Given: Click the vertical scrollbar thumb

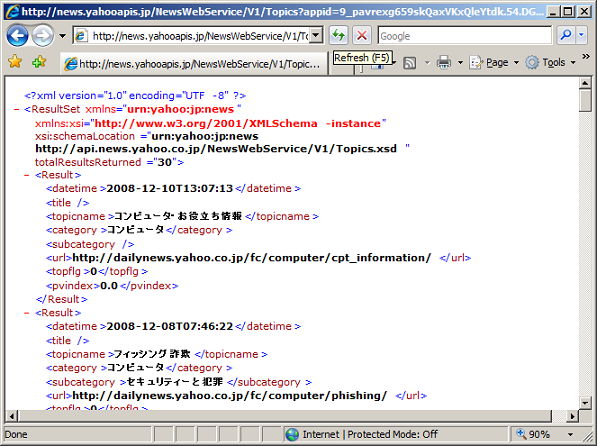Looking at the screenshot, I should pyautogui.click(x=584, y=101).
